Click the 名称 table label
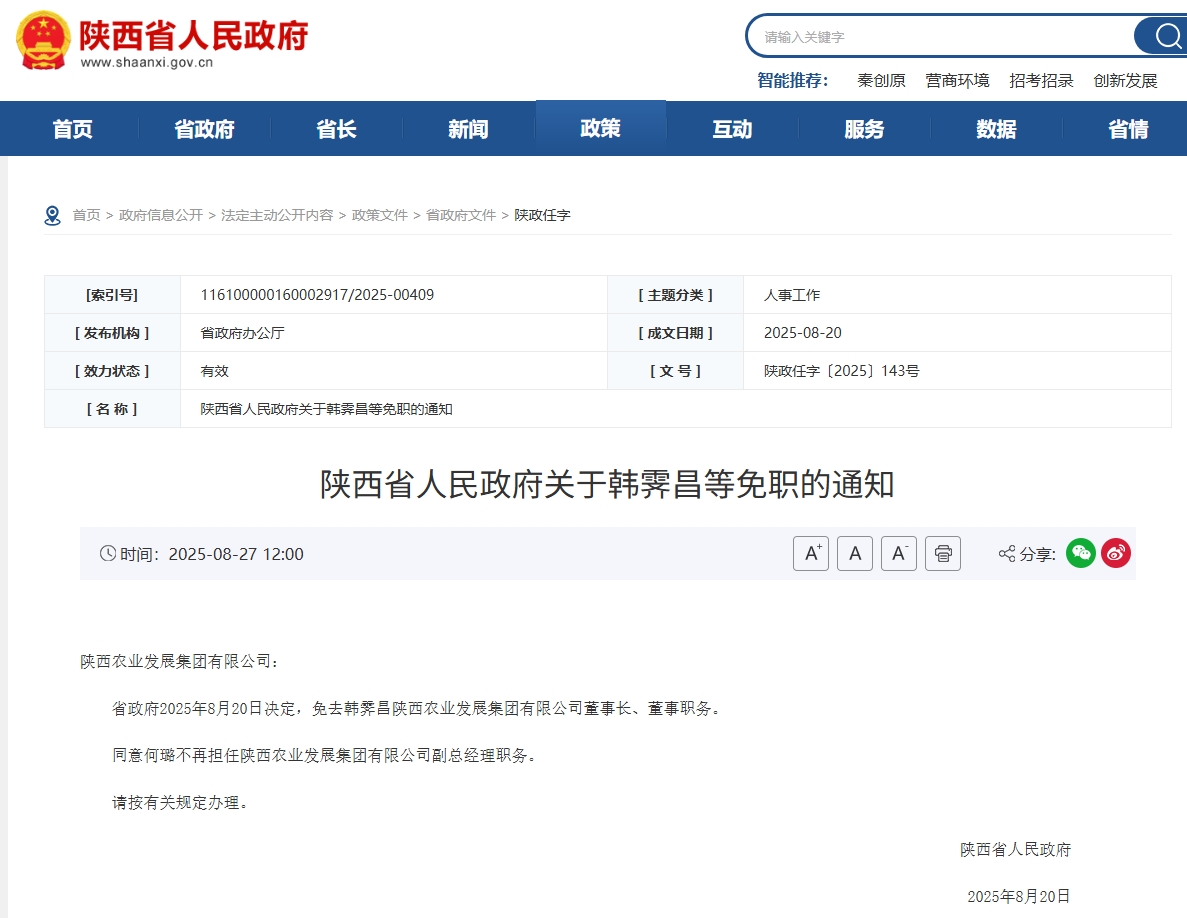Screen dimensions: 1187x918 pos(112,409)
